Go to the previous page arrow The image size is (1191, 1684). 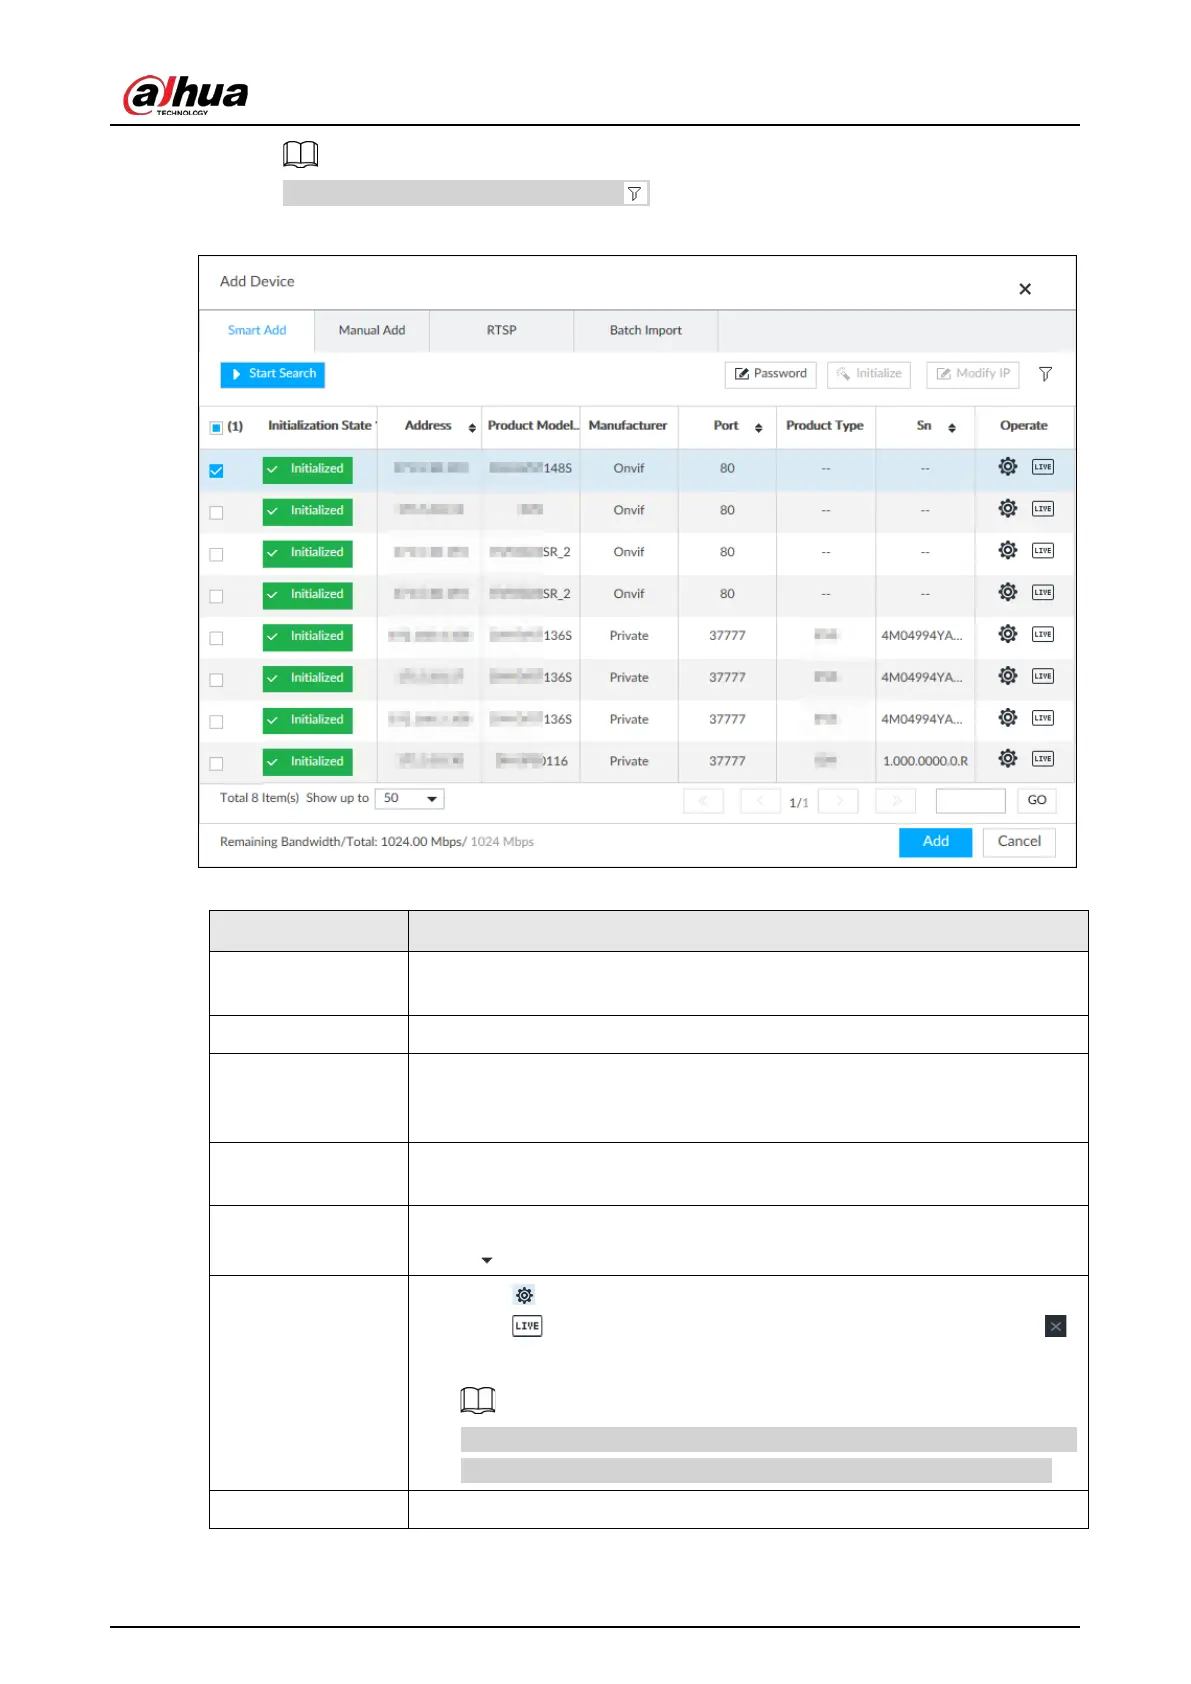pos(760,801)
